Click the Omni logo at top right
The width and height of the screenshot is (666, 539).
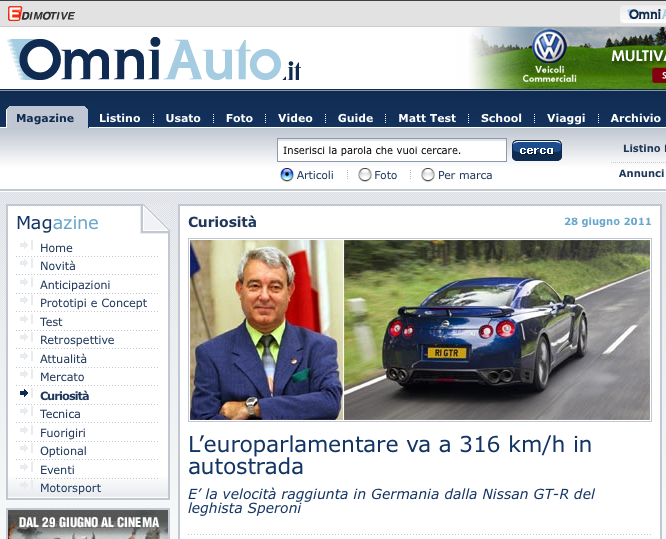coord(645,14)
